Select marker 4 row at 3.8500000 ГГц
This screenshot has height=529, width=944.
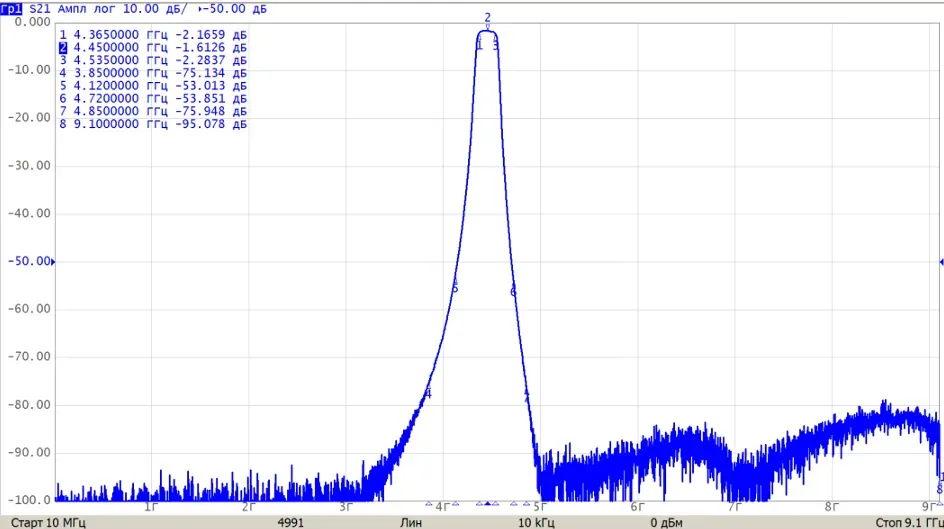coord(153,73)
